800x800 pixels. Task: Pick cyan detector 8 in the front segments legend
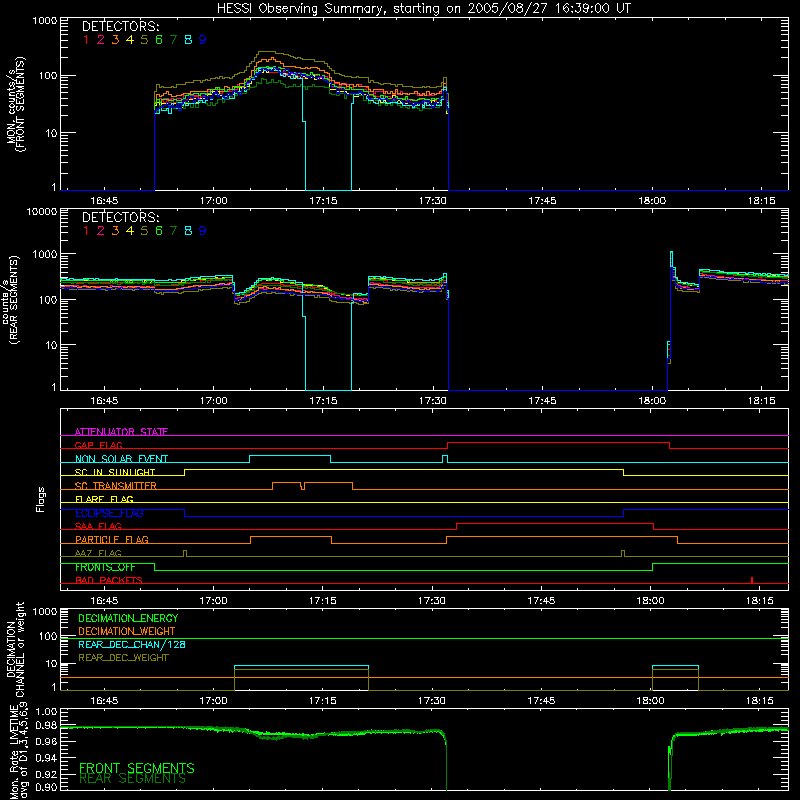coord(188,40)
